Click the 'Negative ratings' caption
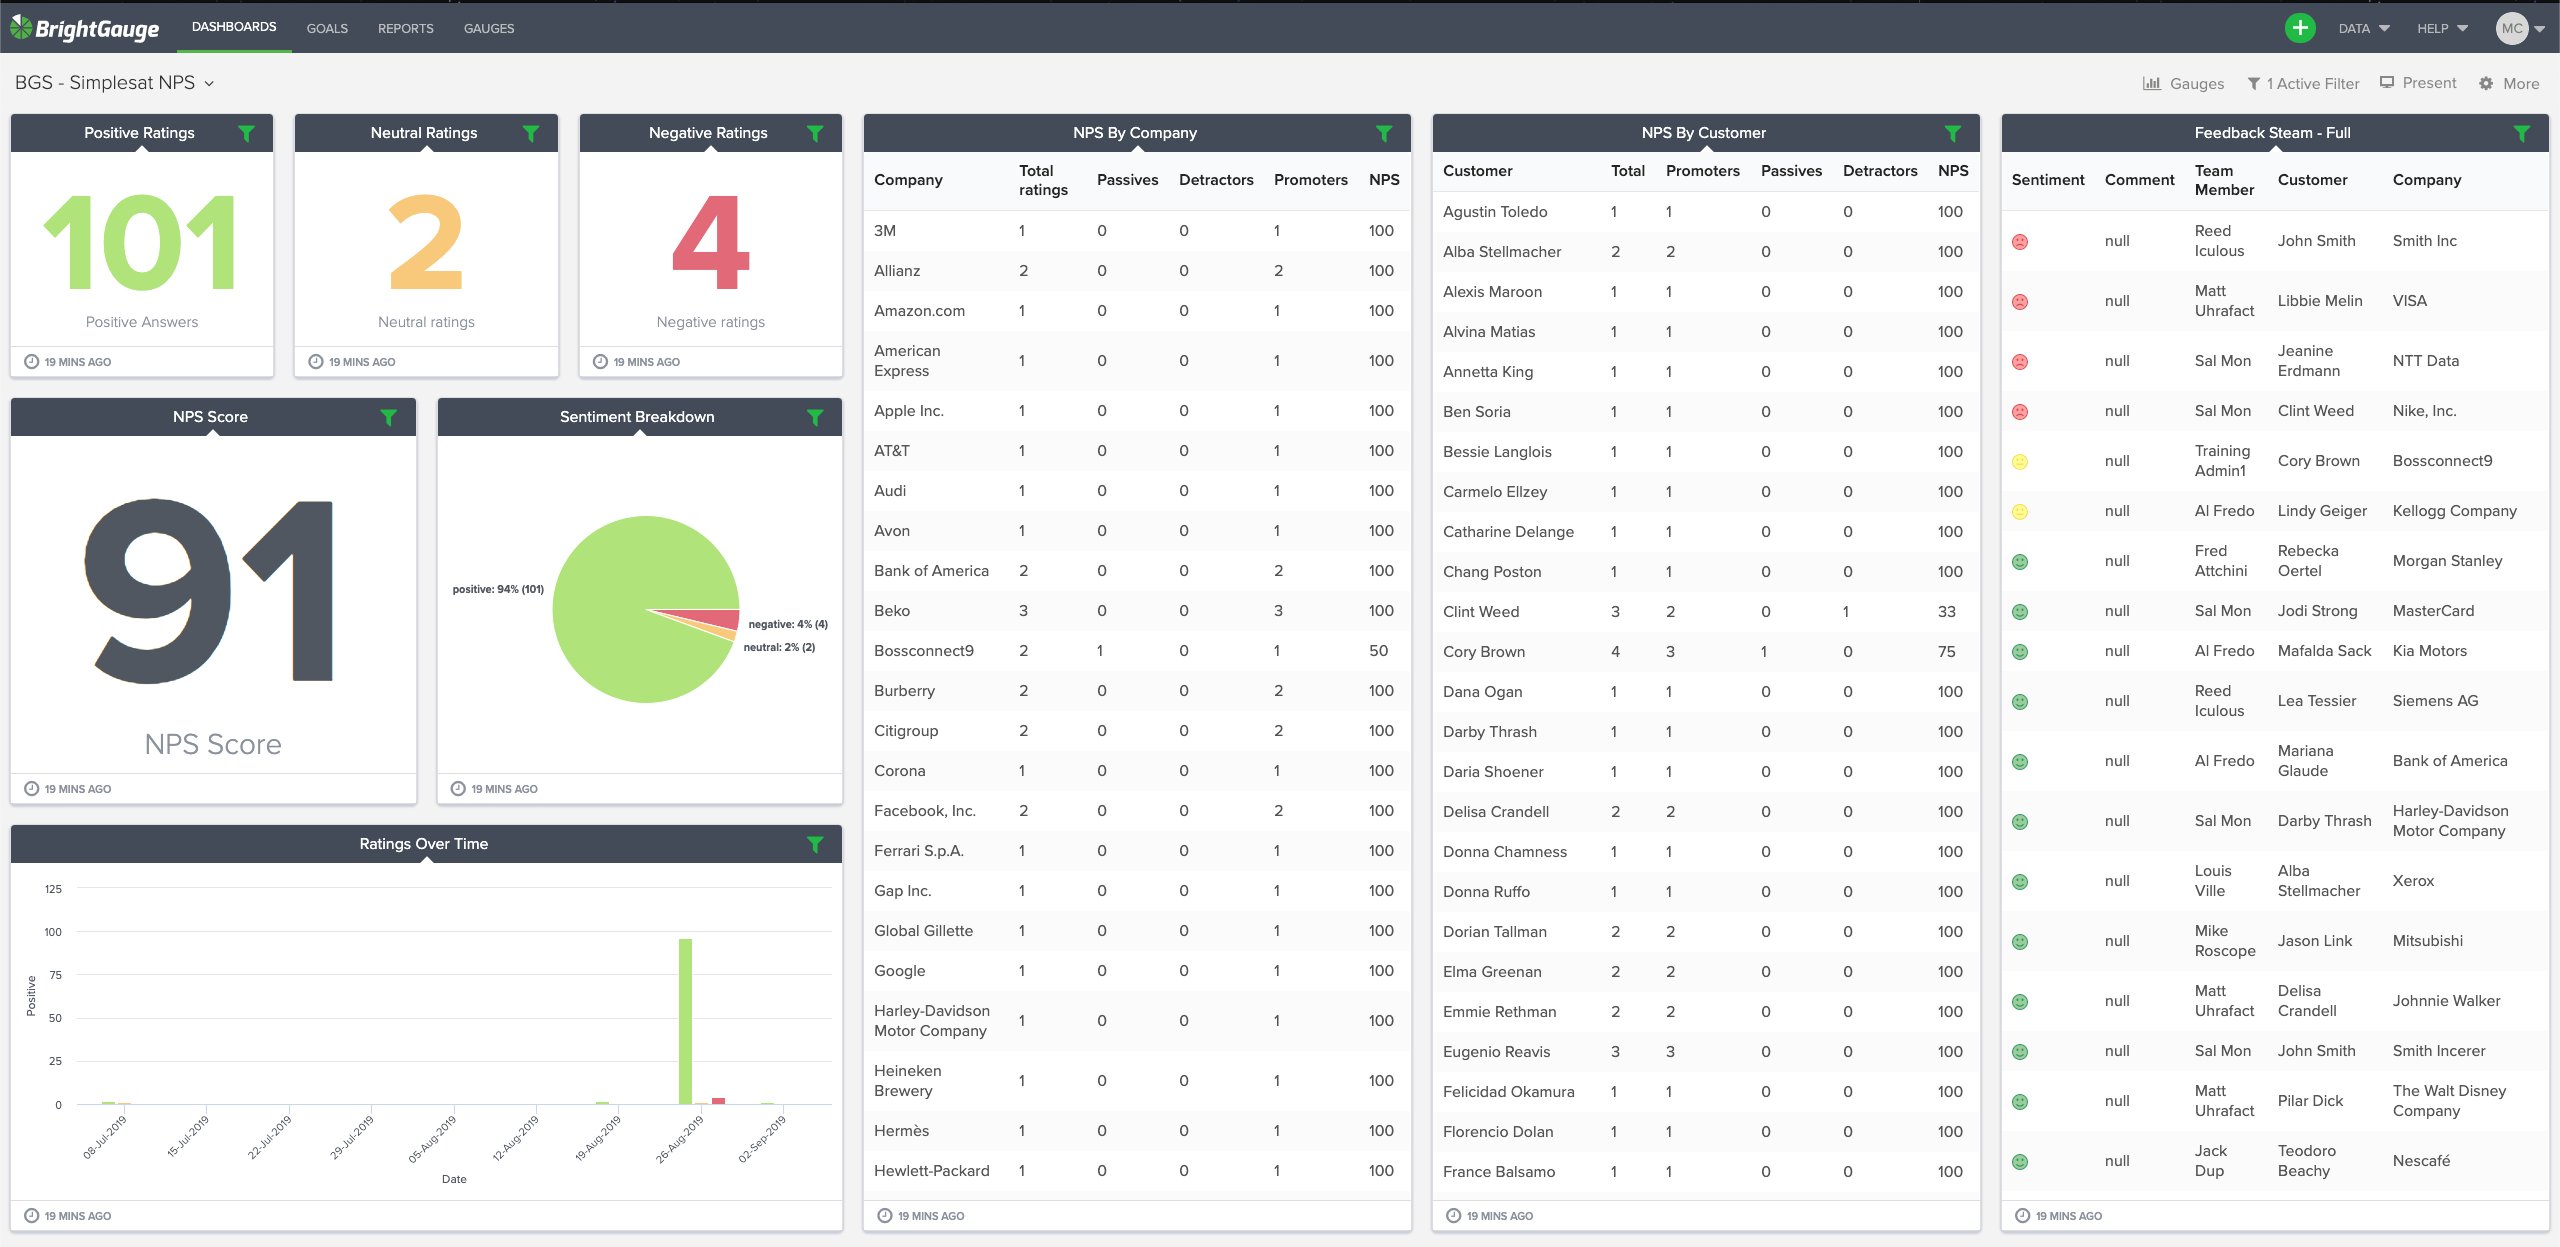The image size is (2560, 1247). pyautogui.click(x=710, y=322)
